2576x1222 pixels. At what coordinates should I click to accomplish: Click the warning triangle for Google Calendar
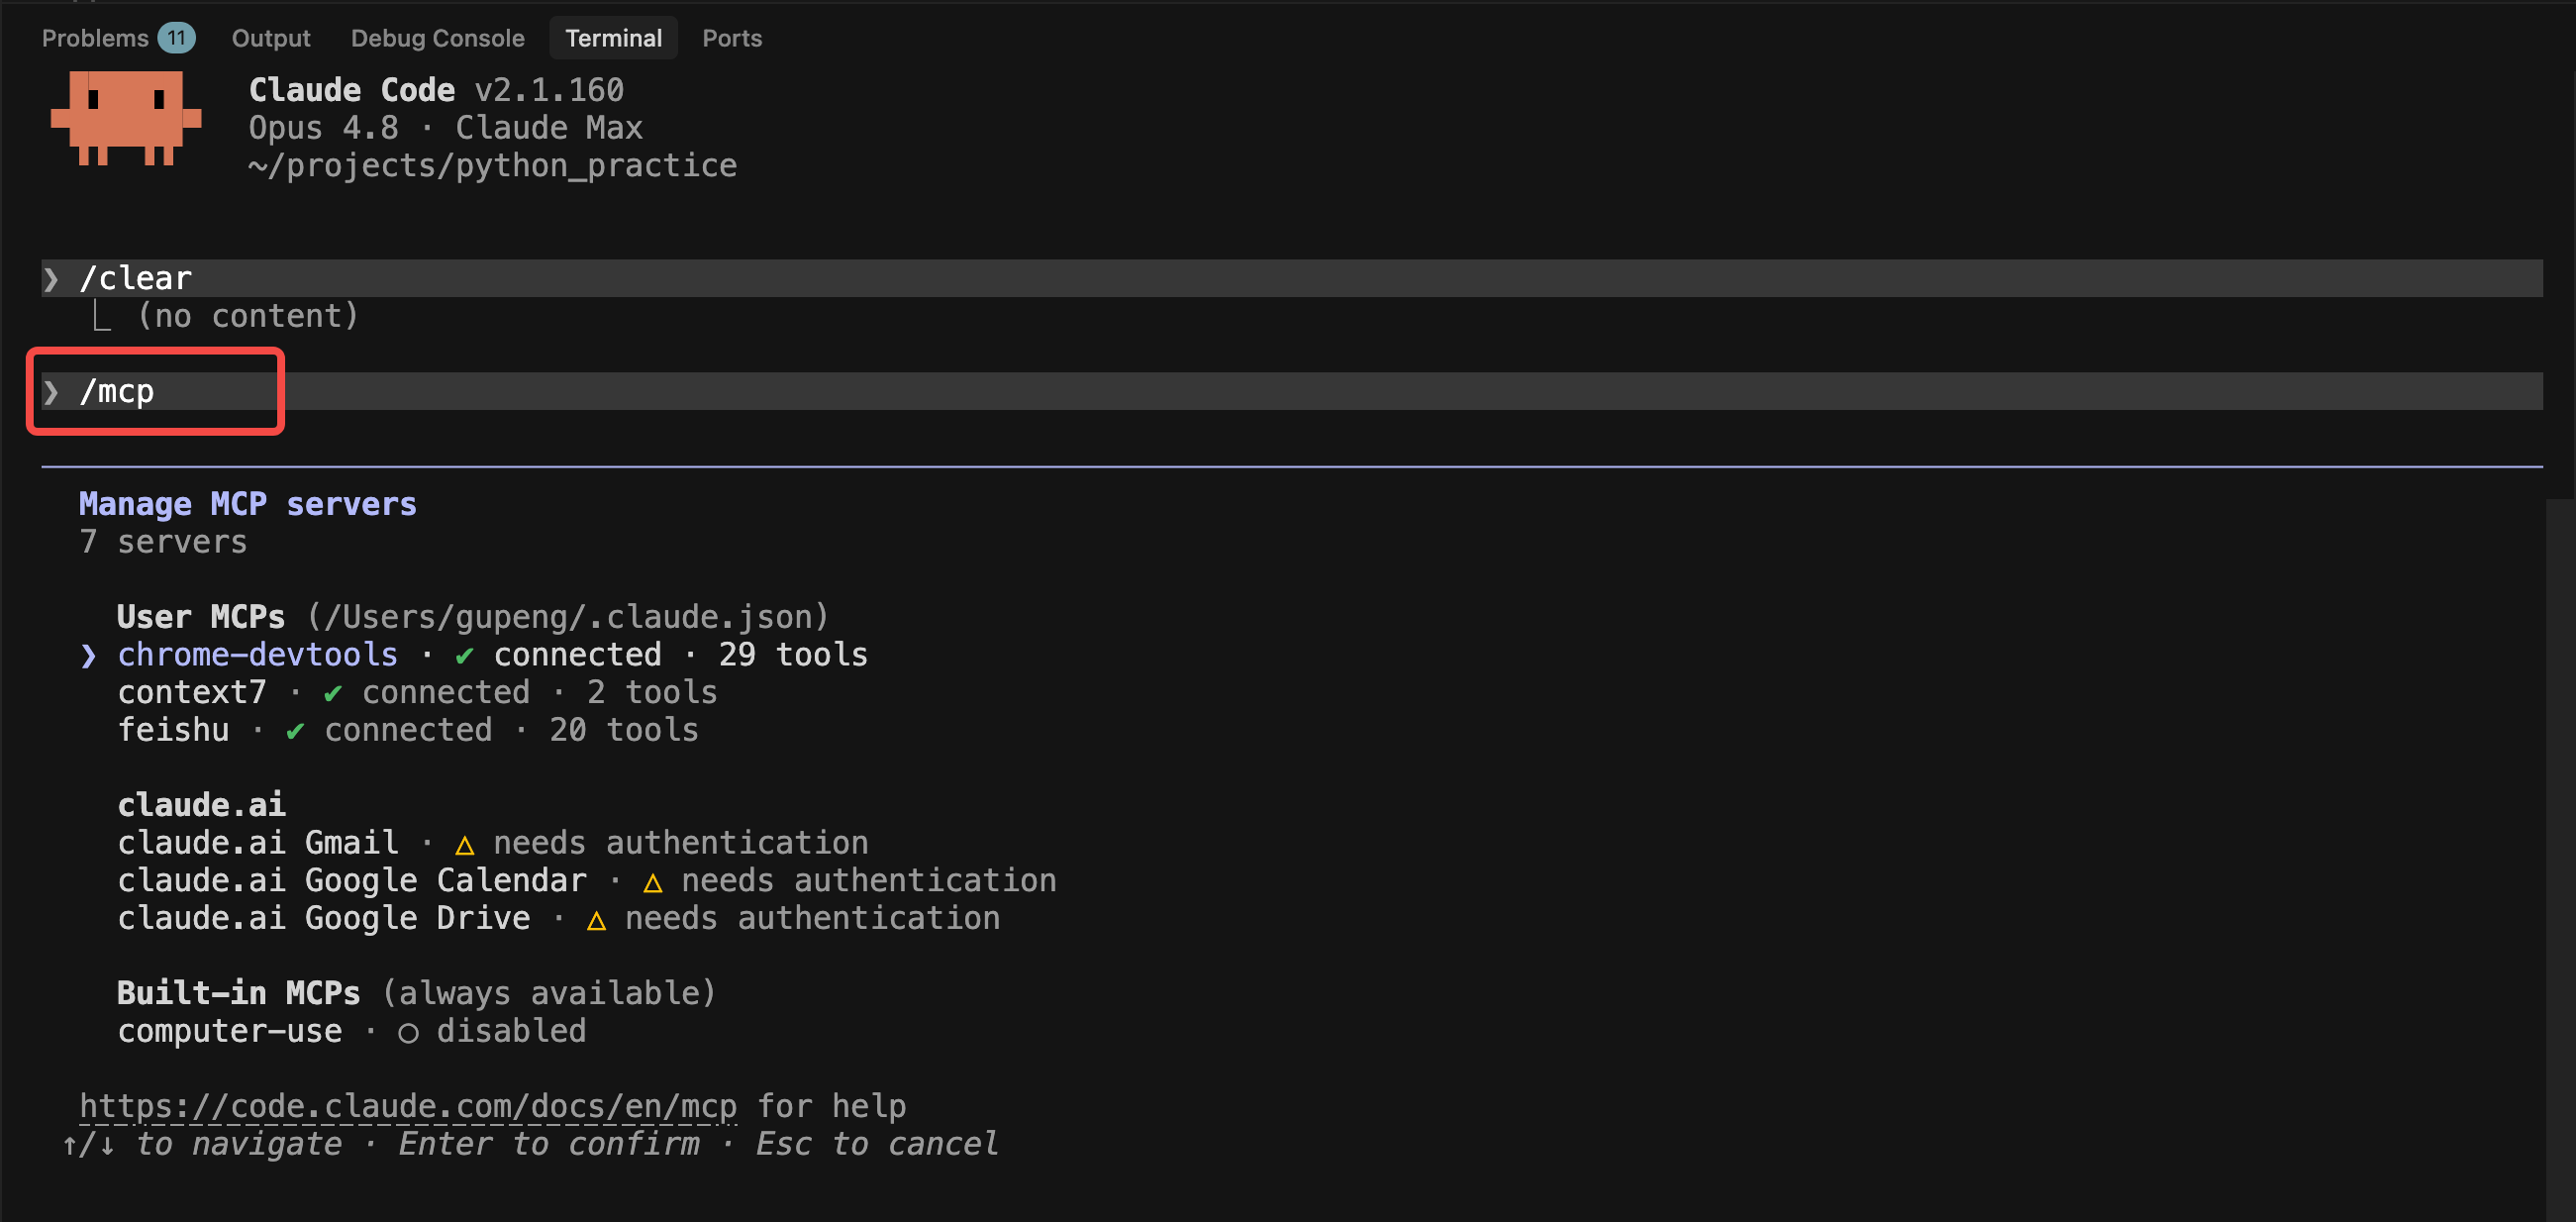[x=652, y=882]
